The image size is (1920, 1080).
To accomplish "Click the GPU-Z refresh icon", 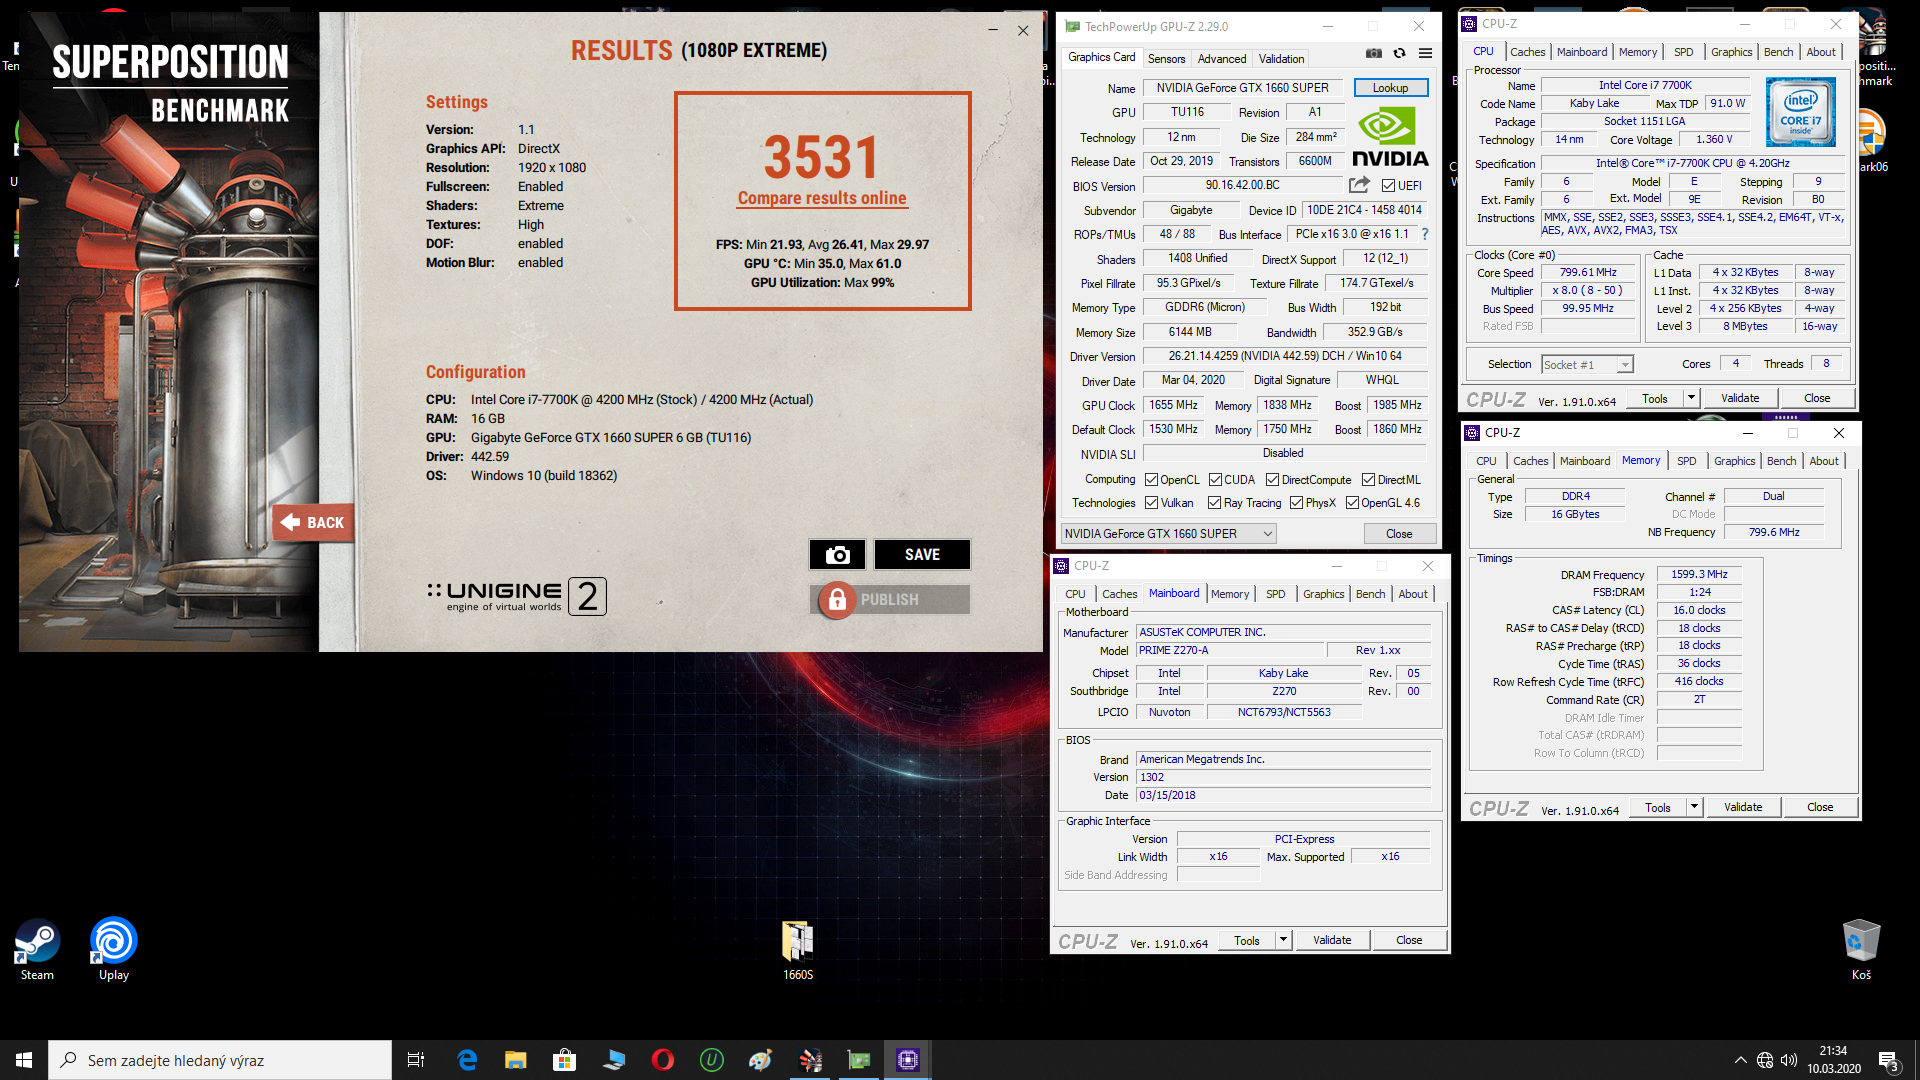I will pyautogui.click(x=1400, y=53).
